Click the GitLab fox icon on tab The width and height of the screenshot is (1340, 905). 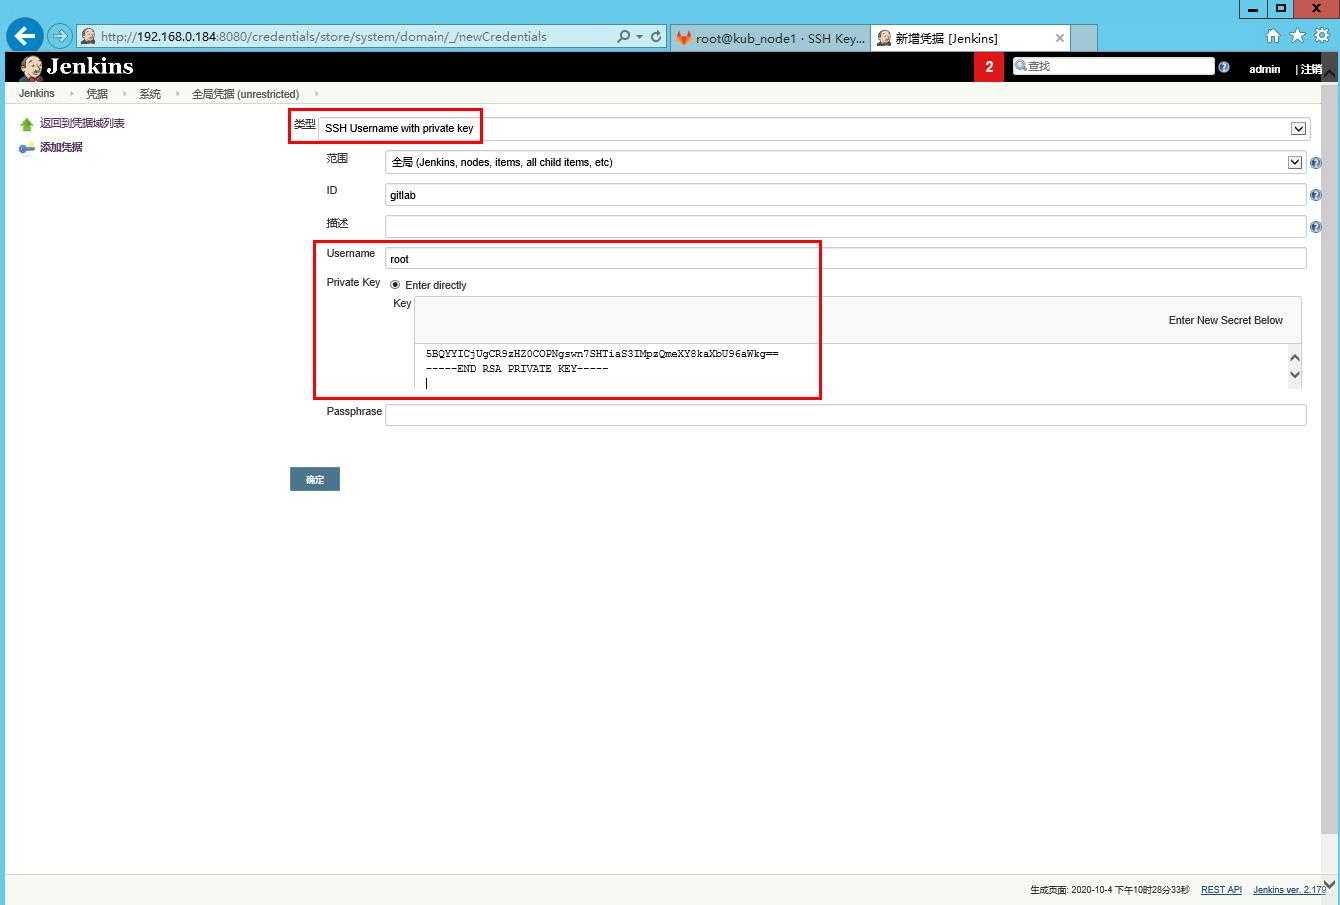(684, 38)
